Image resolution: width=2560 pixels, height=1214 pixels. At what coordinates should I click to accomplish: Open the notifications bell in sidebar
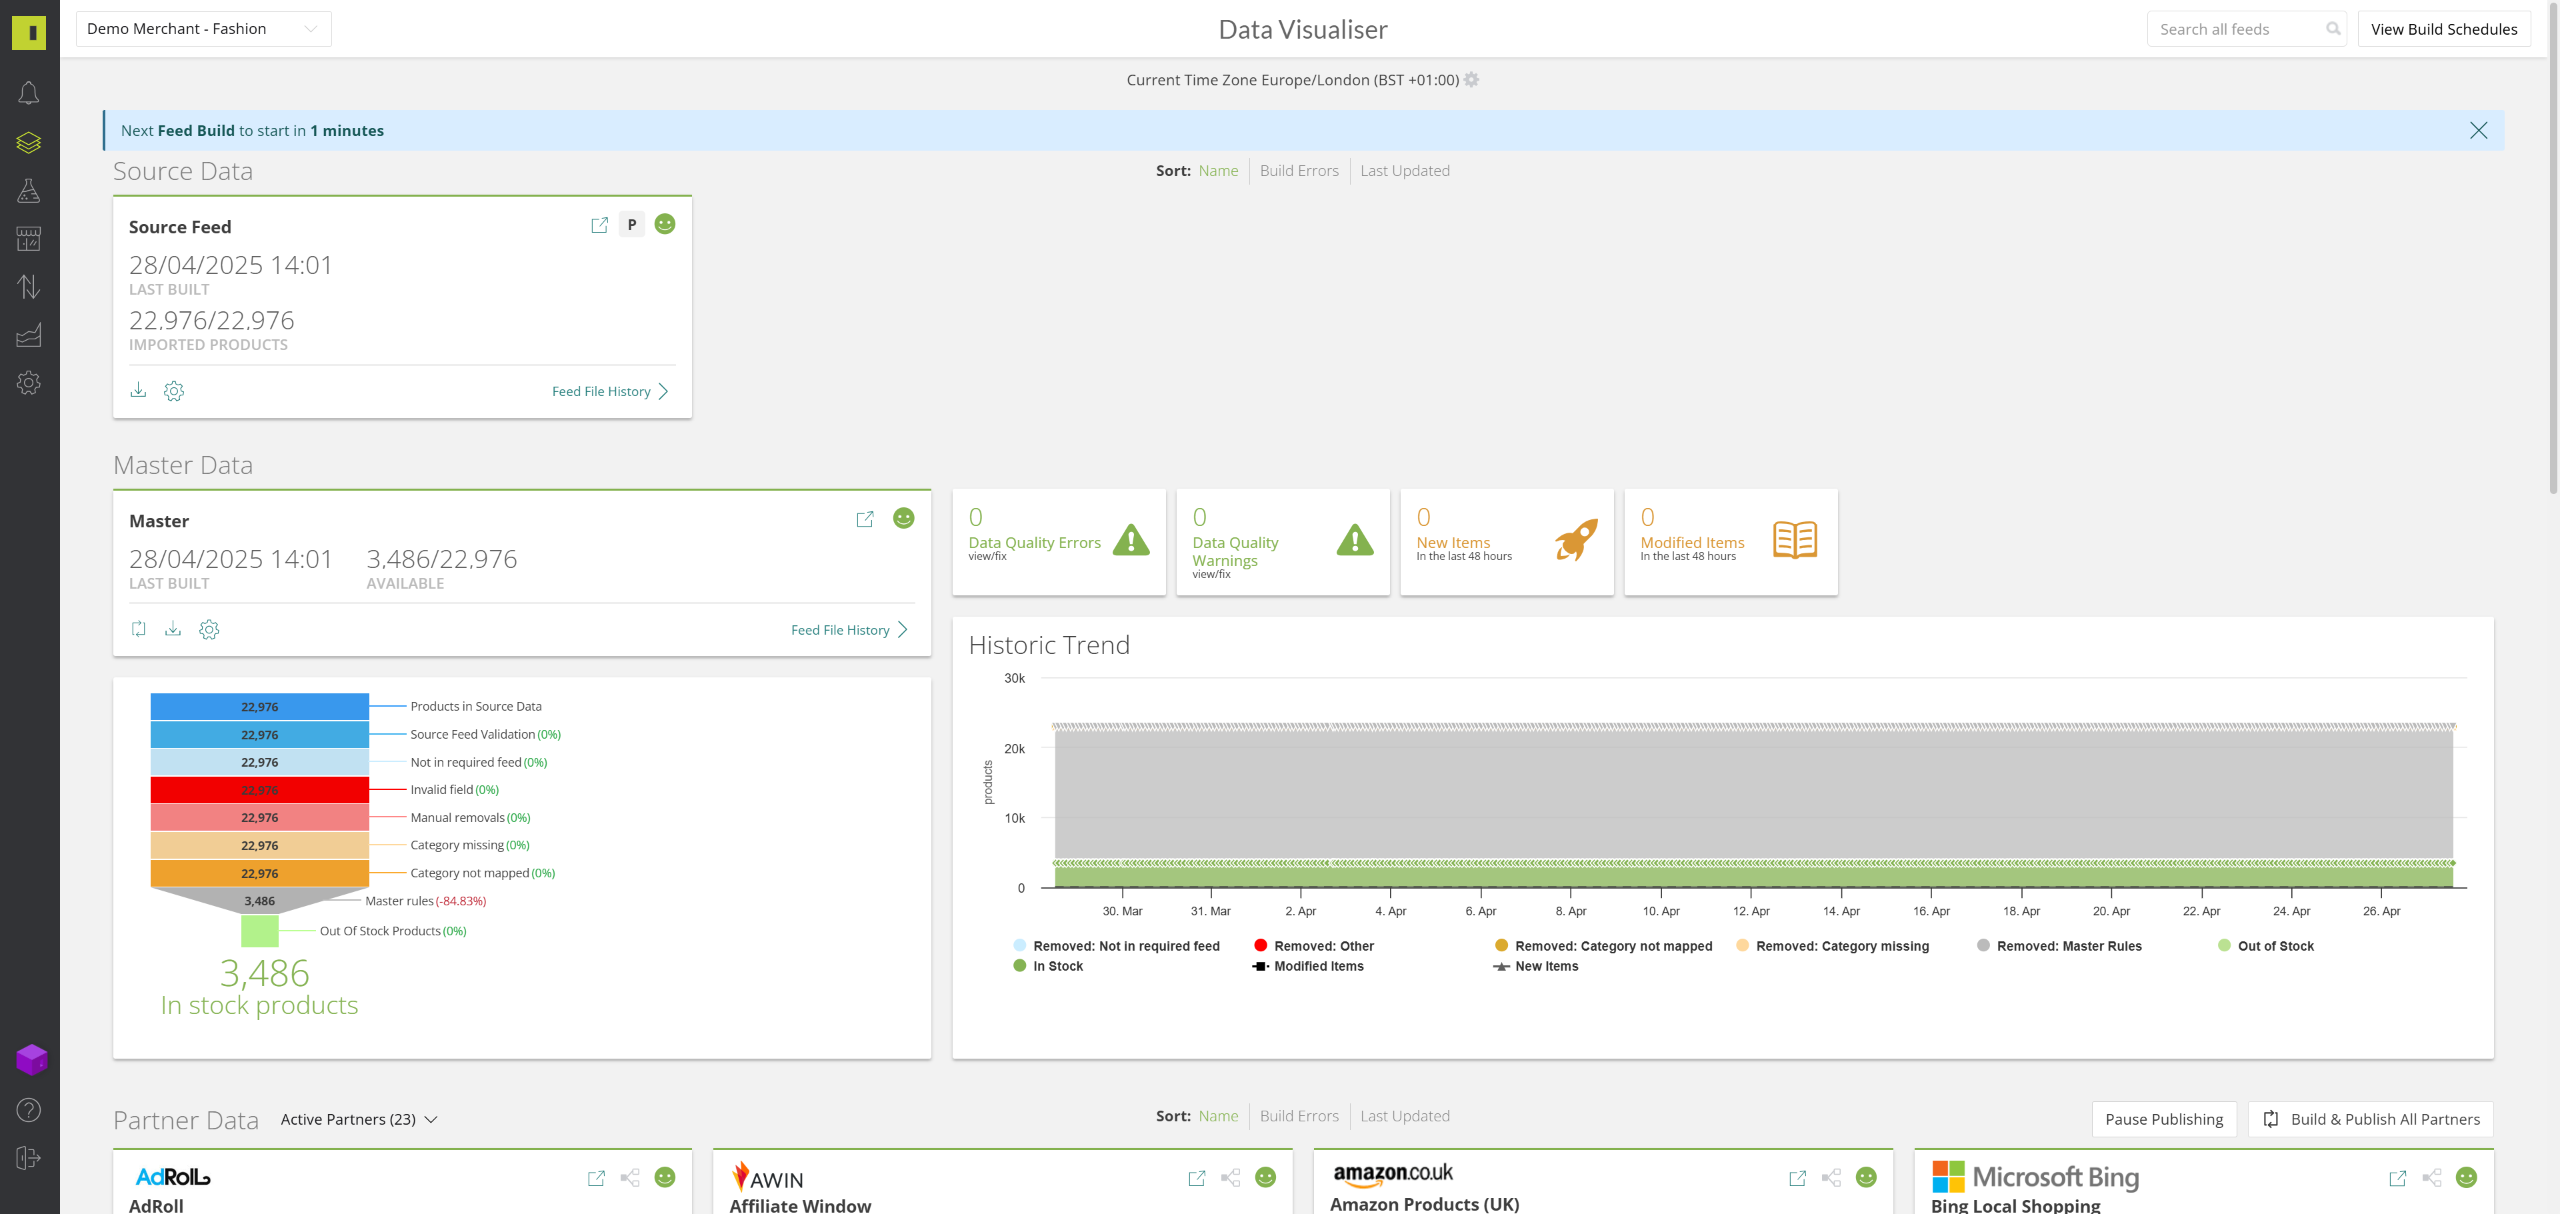29,93
